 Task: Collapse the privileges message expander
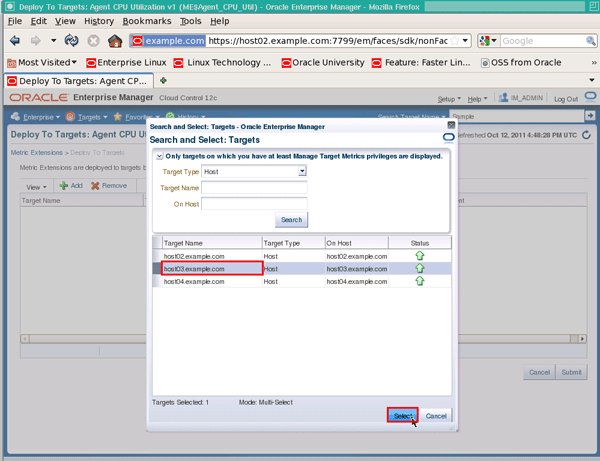click(x=159, y=156)
